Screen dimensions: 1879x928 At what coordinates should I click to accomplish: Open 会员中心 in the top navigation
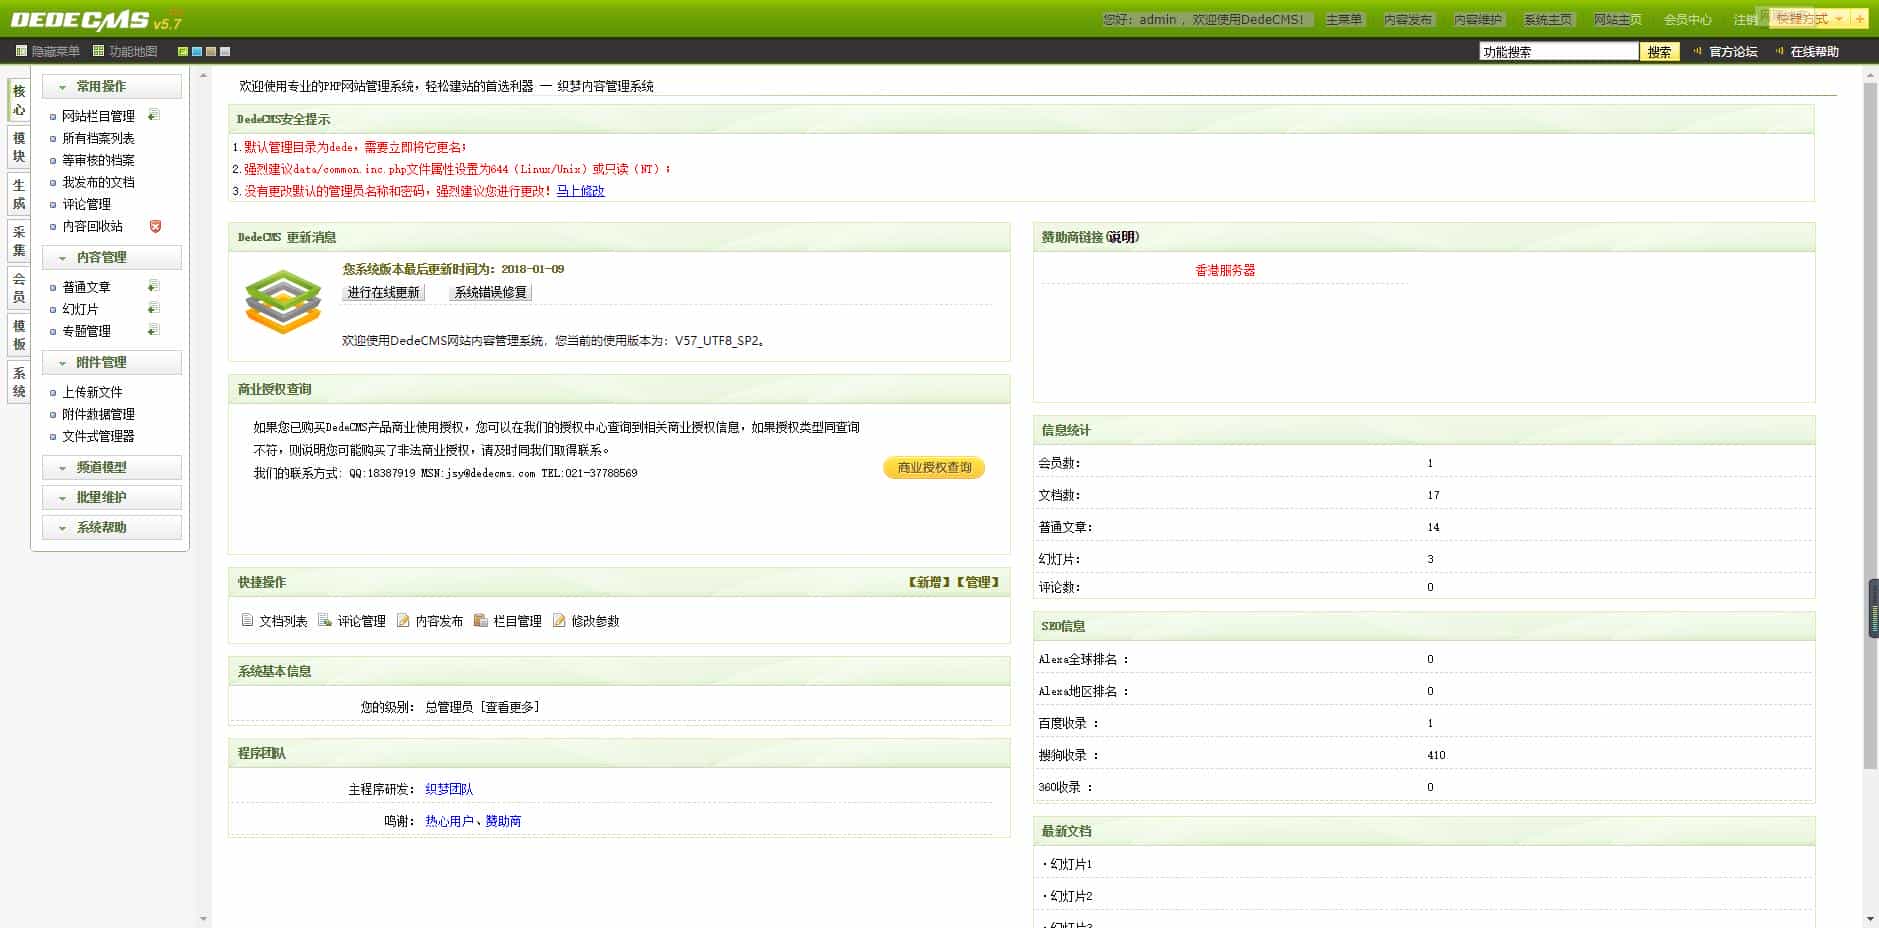(x=1688, y=20)
